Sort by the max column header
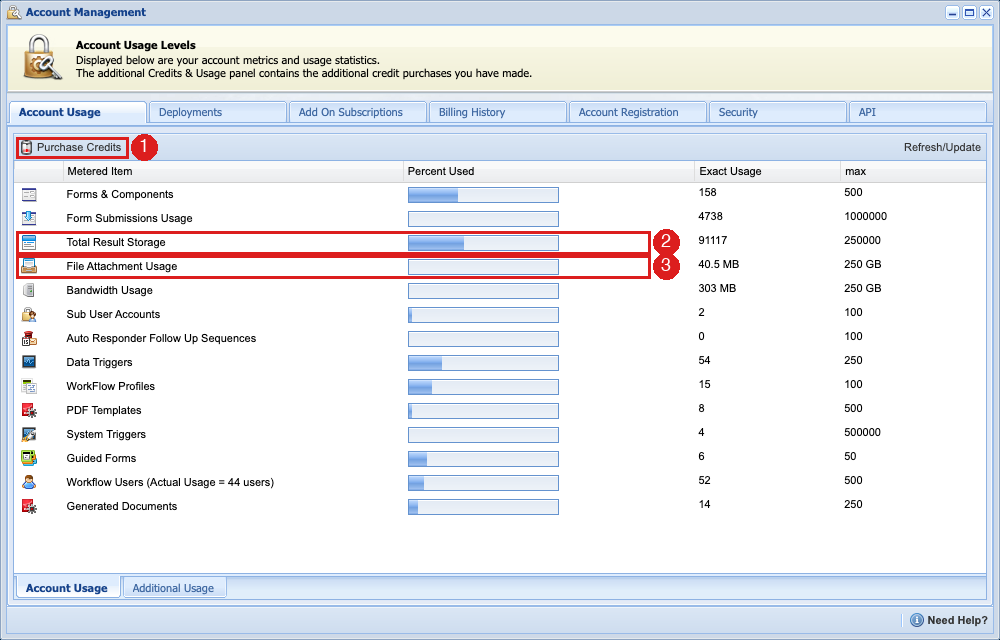Image resolution: width=1000 pixels, height=640 pixels. (913, 171)
